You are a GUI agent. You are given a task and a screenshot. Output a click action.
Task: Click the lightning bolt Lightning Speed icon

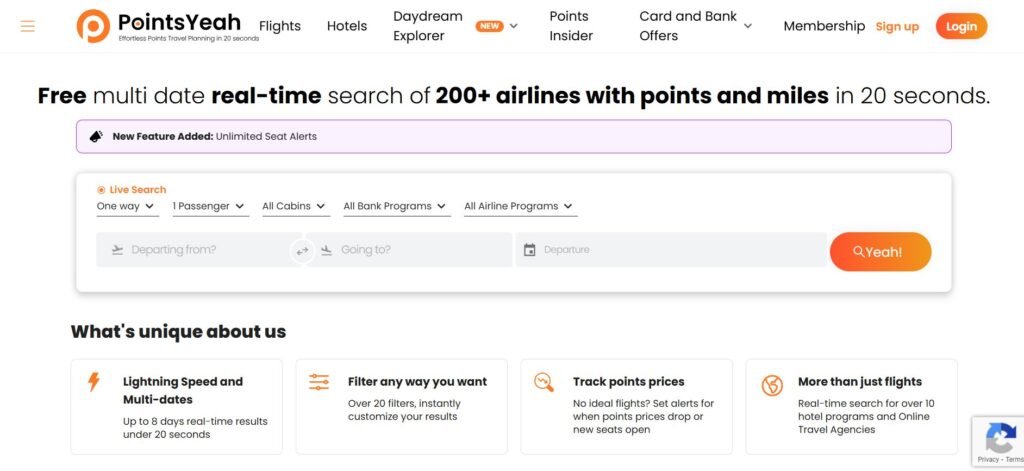click(93, 382)
